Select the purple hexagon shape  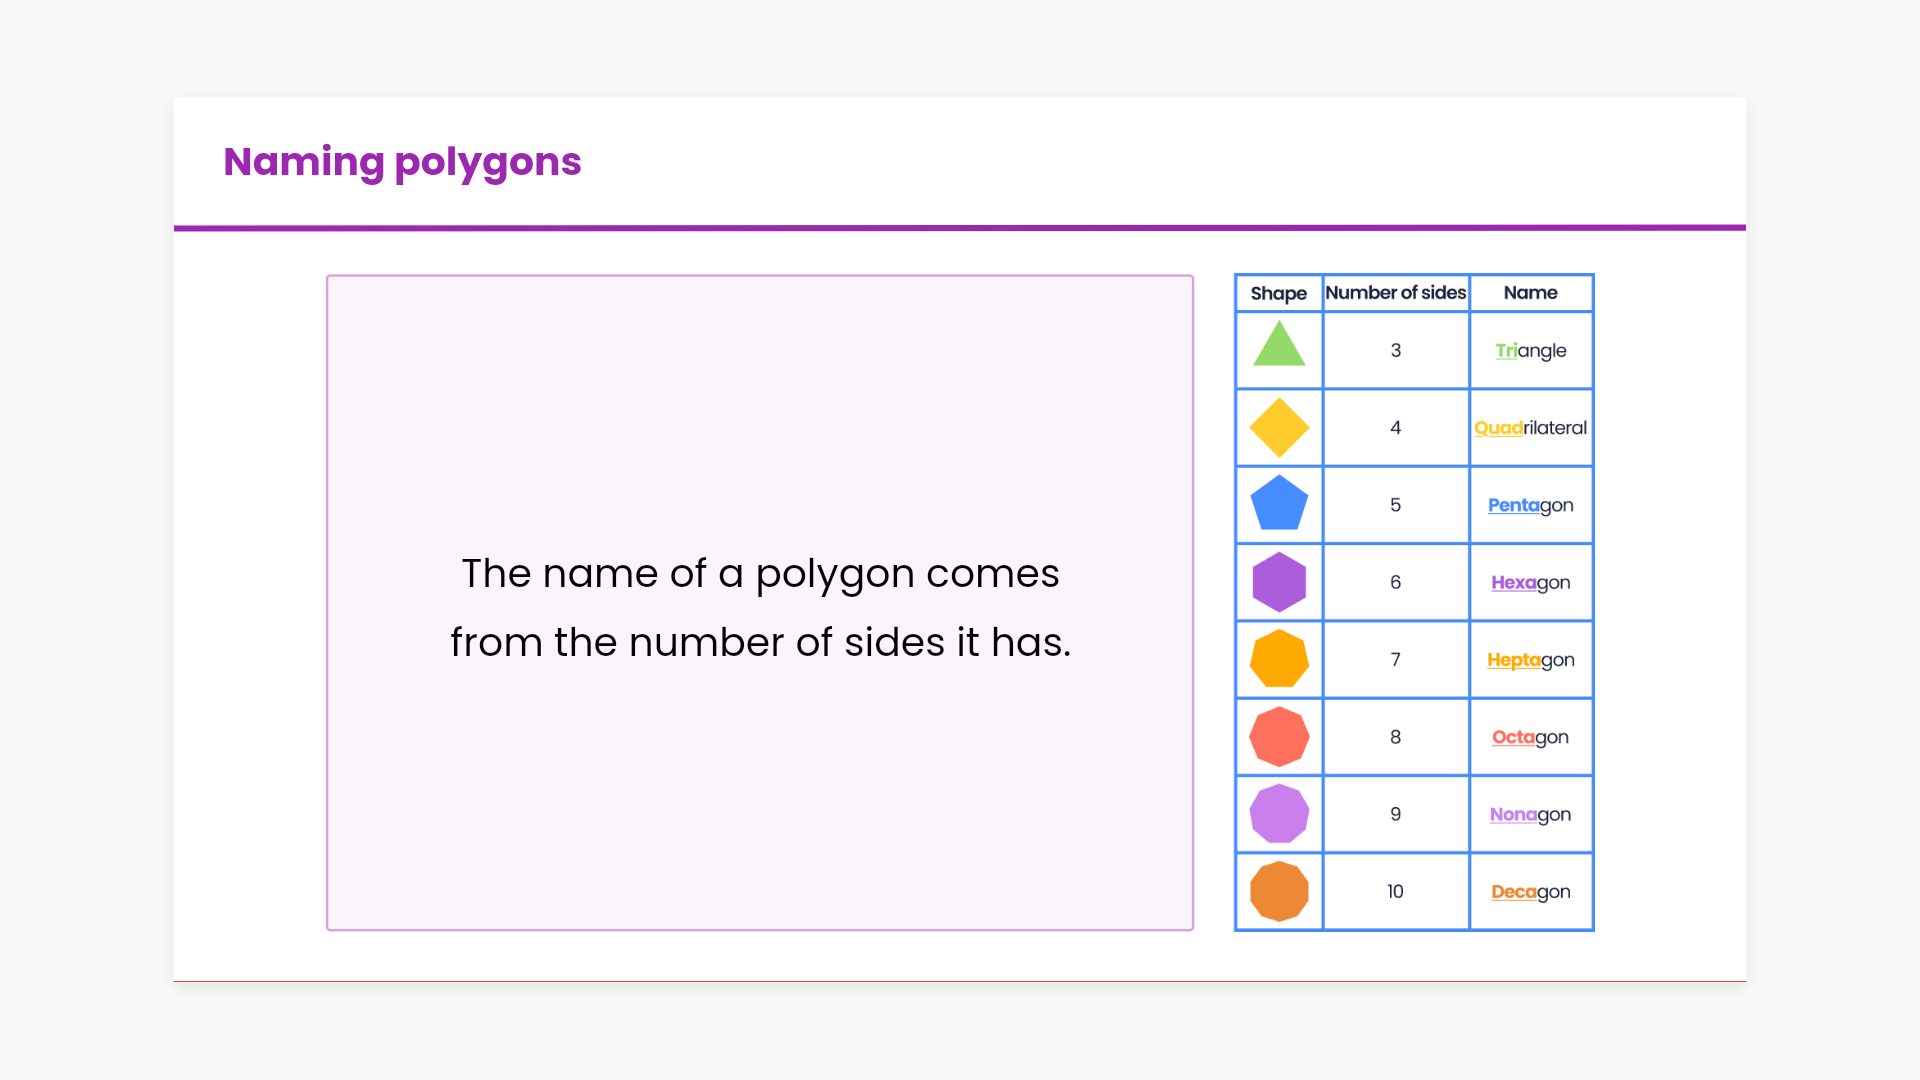point(1279,582)
